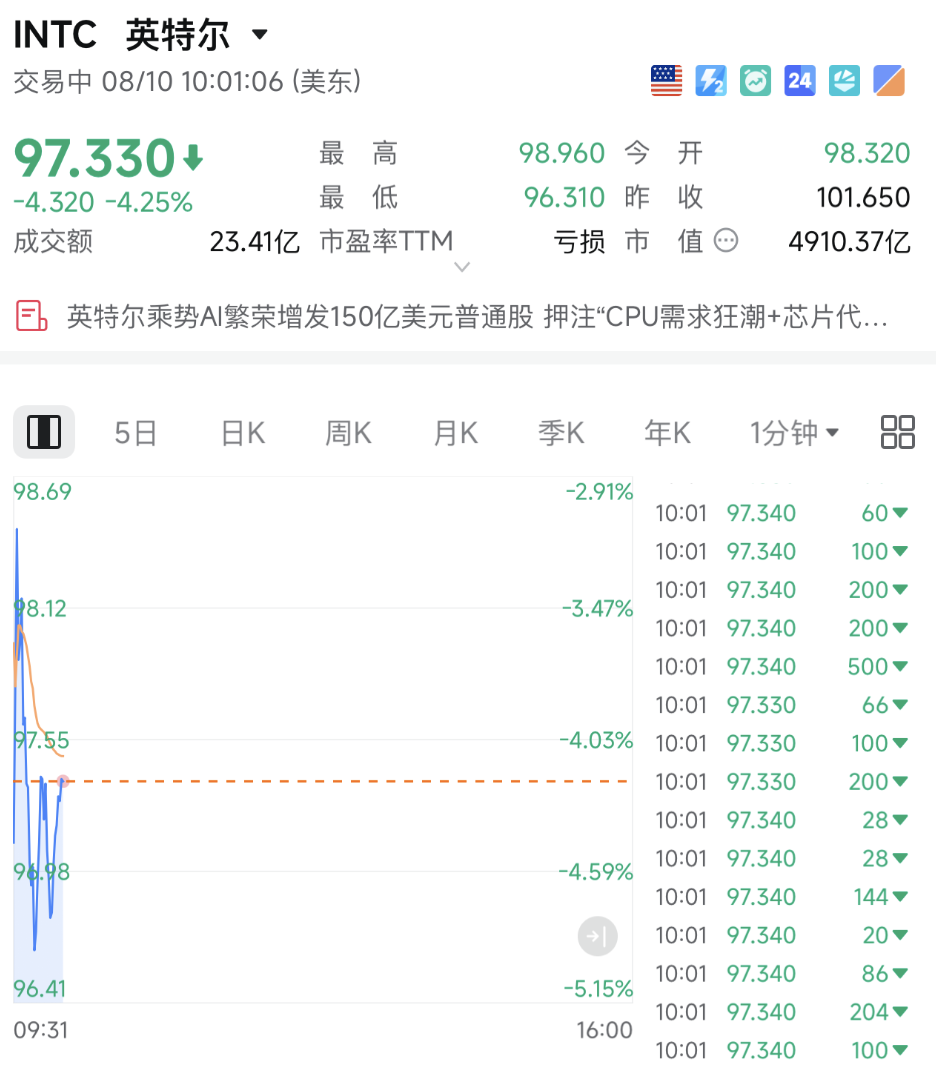Viewport: 936px width, 1072px height.
Task: Tap the US flag market icon
Action: tap(666, 81)
